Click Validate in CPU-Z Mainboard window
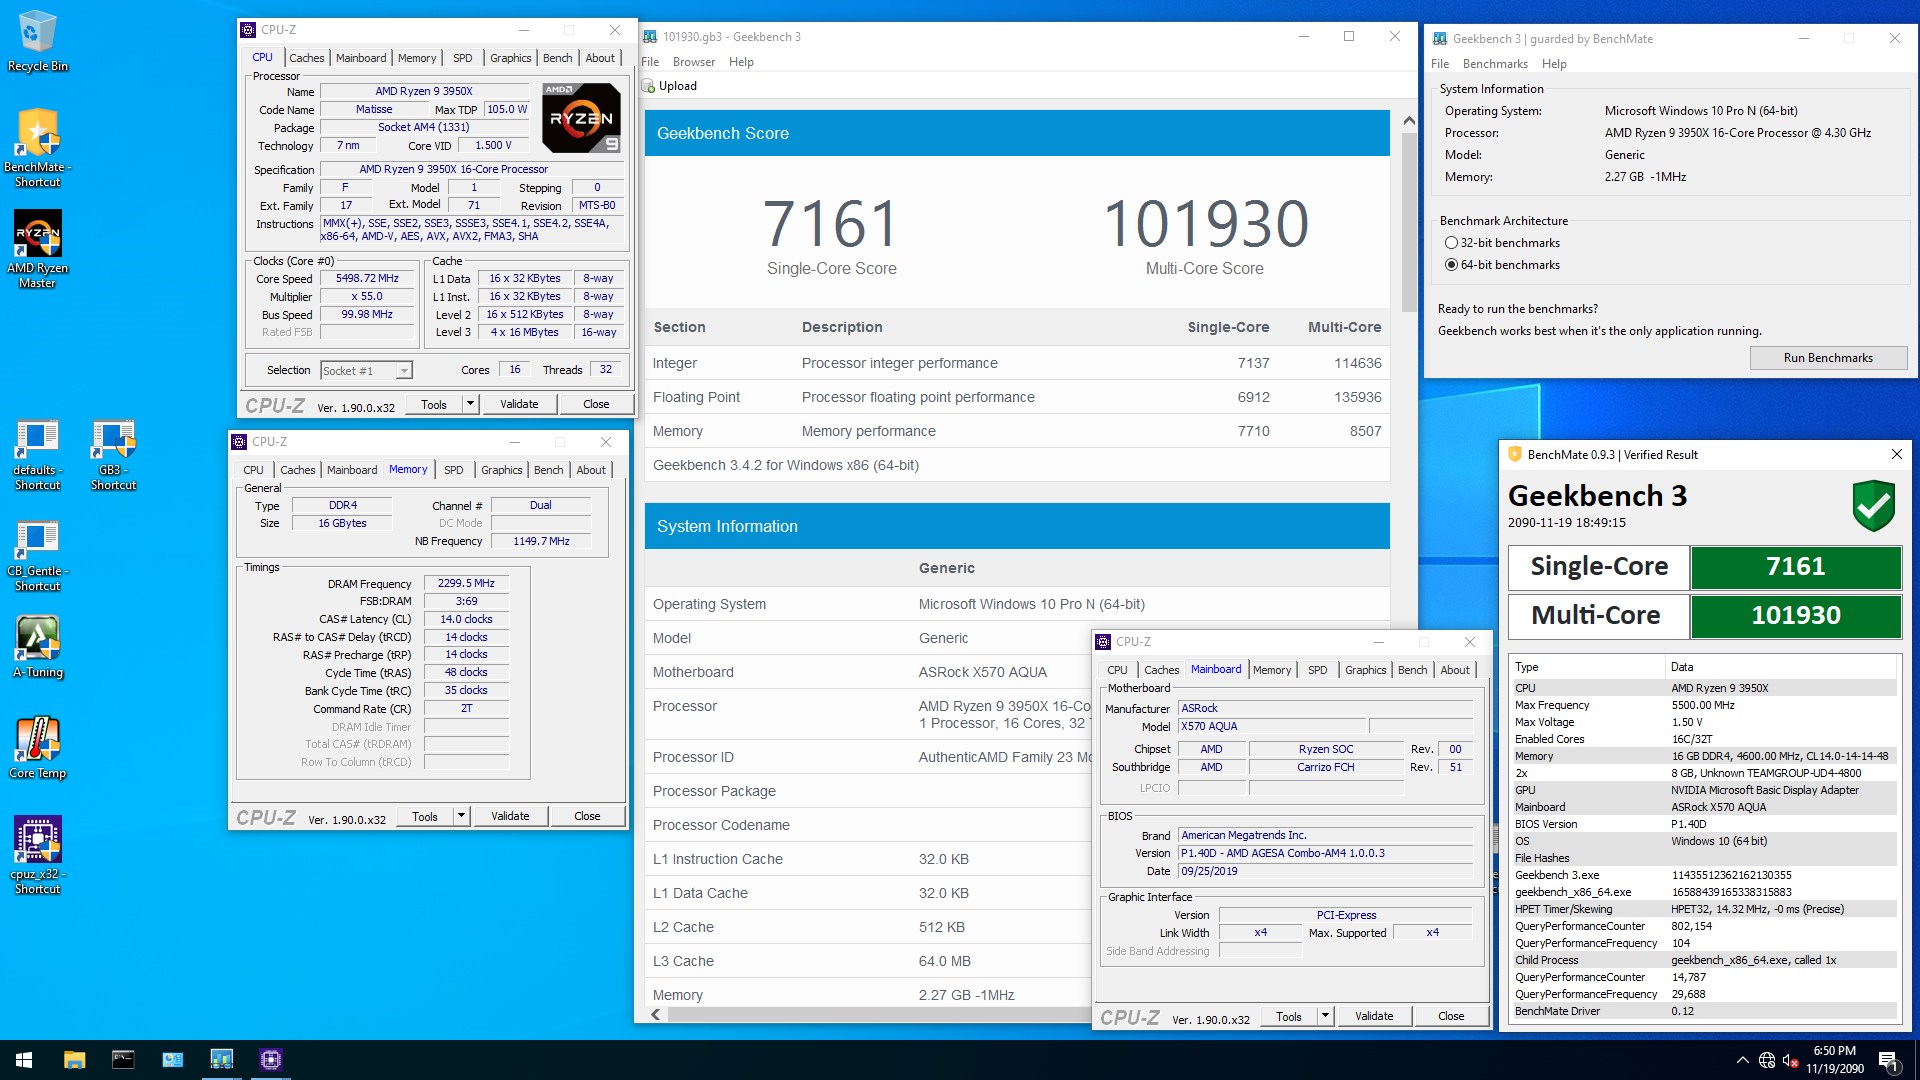Screen dimensions: 1920x1080 (x=1374, y=1016)
